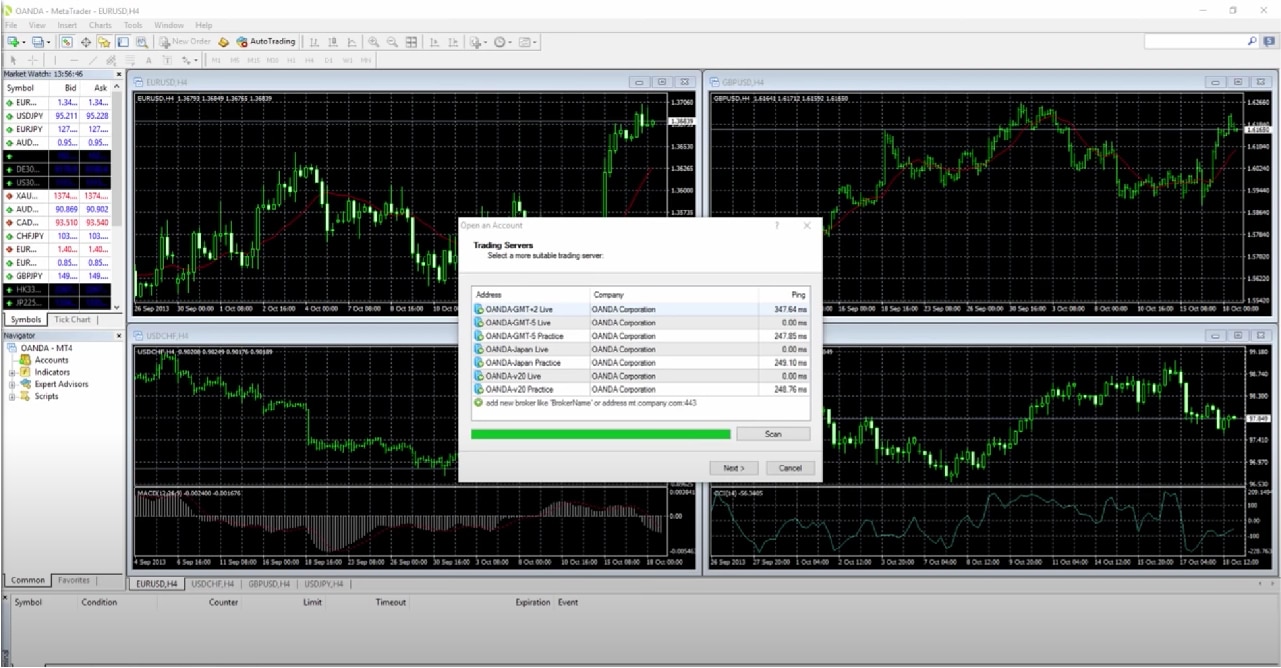This screenshot has width=1281, height=668.
Task: Select the Tile Windows grid icon
Action: click(x=411, y=42)
